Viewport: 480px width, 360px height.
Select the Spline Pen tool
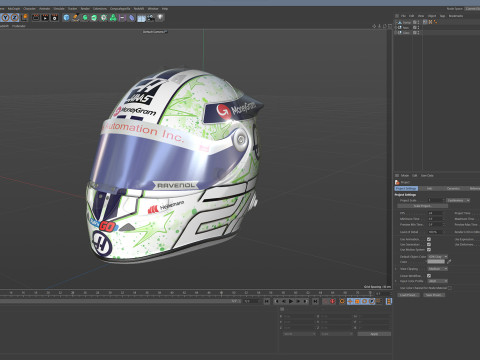coord(75,17)
